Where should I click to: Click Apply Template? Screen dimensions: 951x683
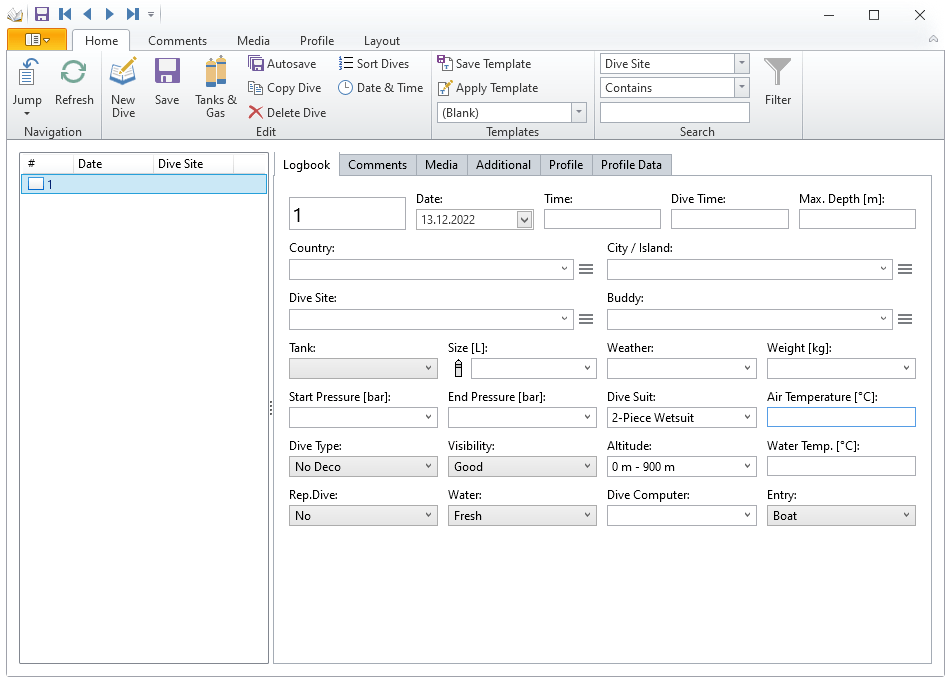point(488,88)
